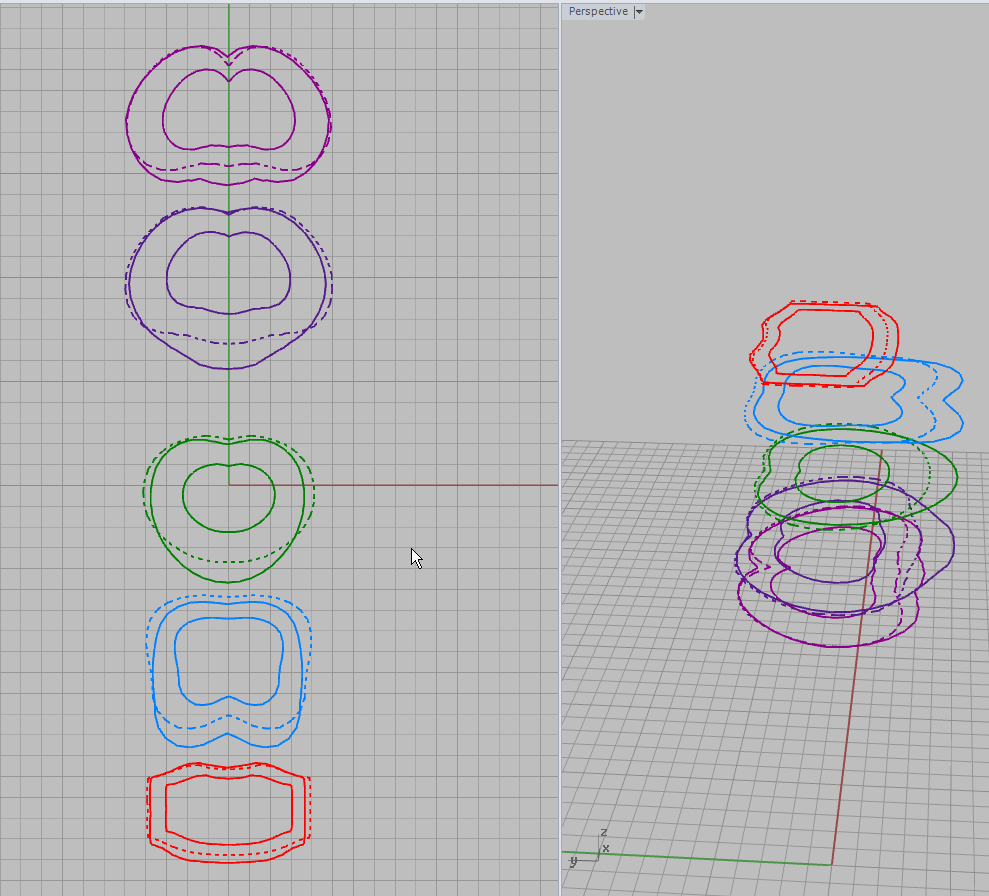
Task: Open the Perspective viewport title menu
Action: (598, 11)
